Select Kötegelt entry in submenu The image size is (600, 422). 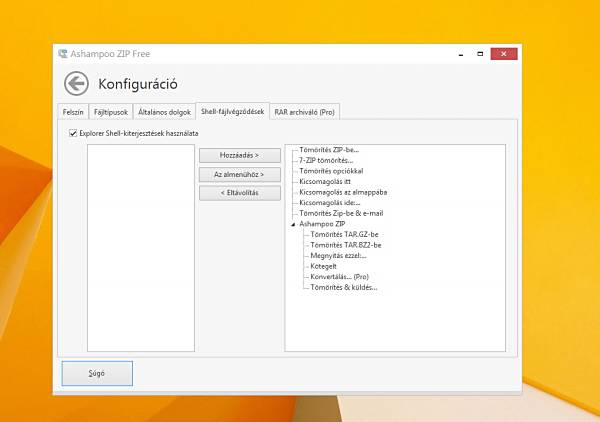[323, 266]
